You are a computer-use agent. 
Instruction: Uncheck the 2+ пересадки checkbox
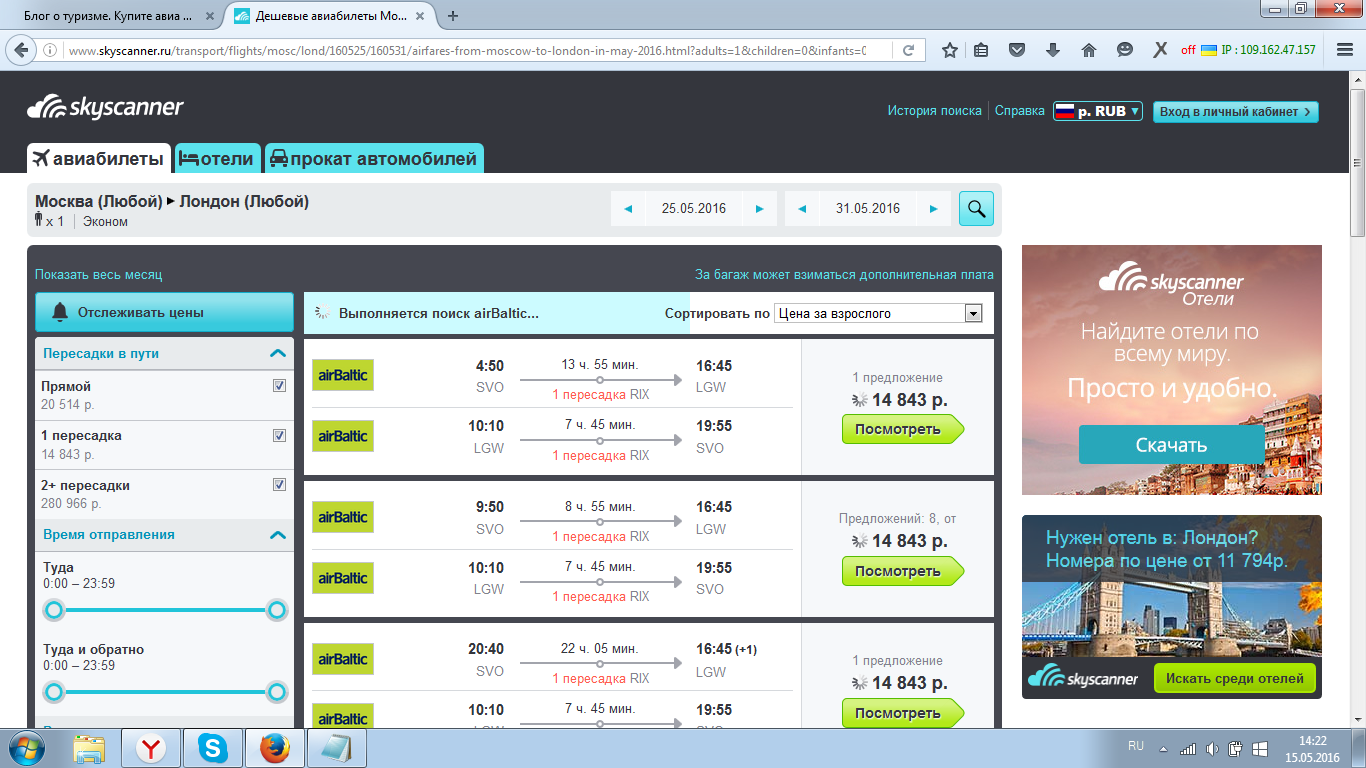pyautogui.click(x=279, y=485)
